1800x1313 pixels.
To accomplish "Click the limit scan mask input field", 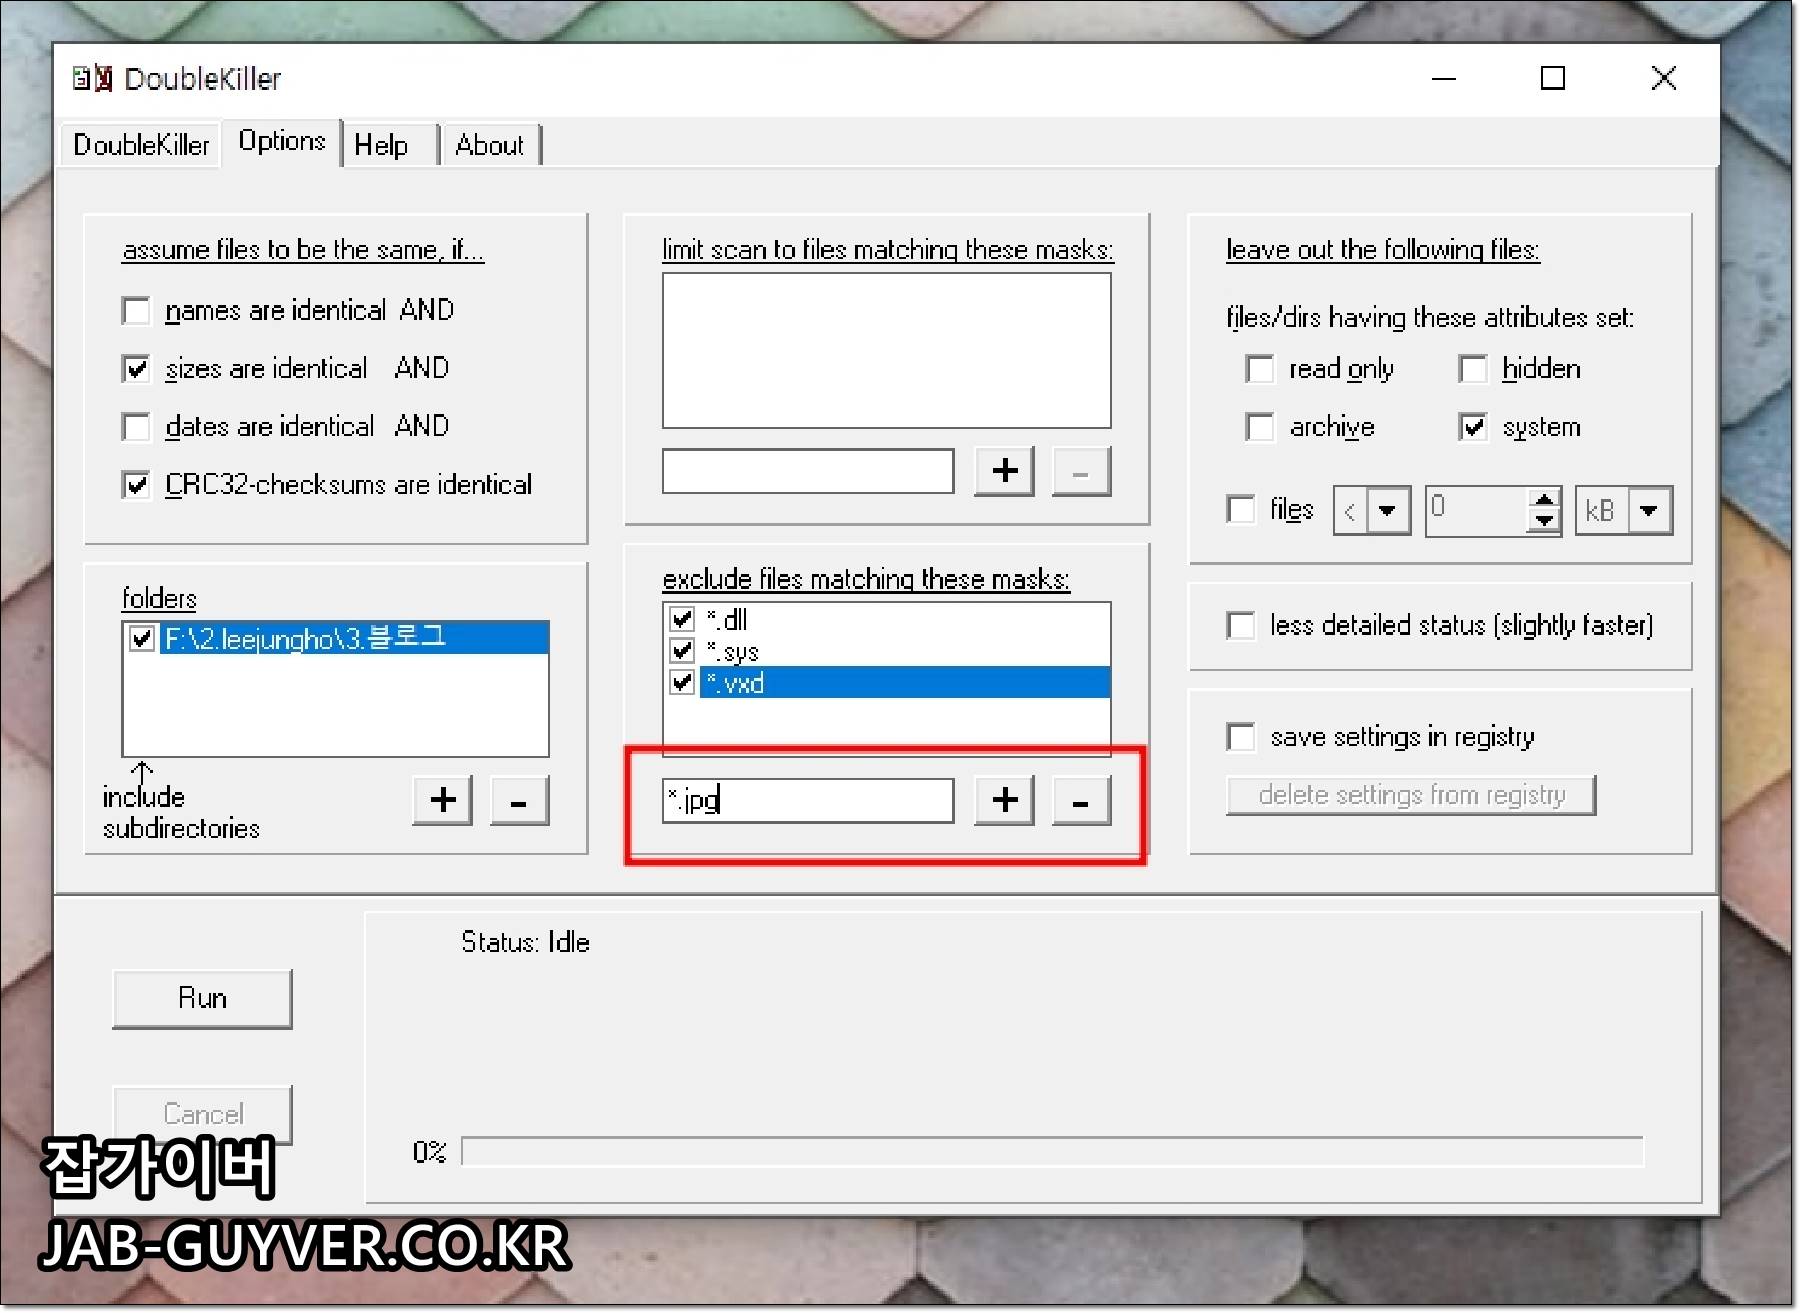I will click(x=808, y=471).
